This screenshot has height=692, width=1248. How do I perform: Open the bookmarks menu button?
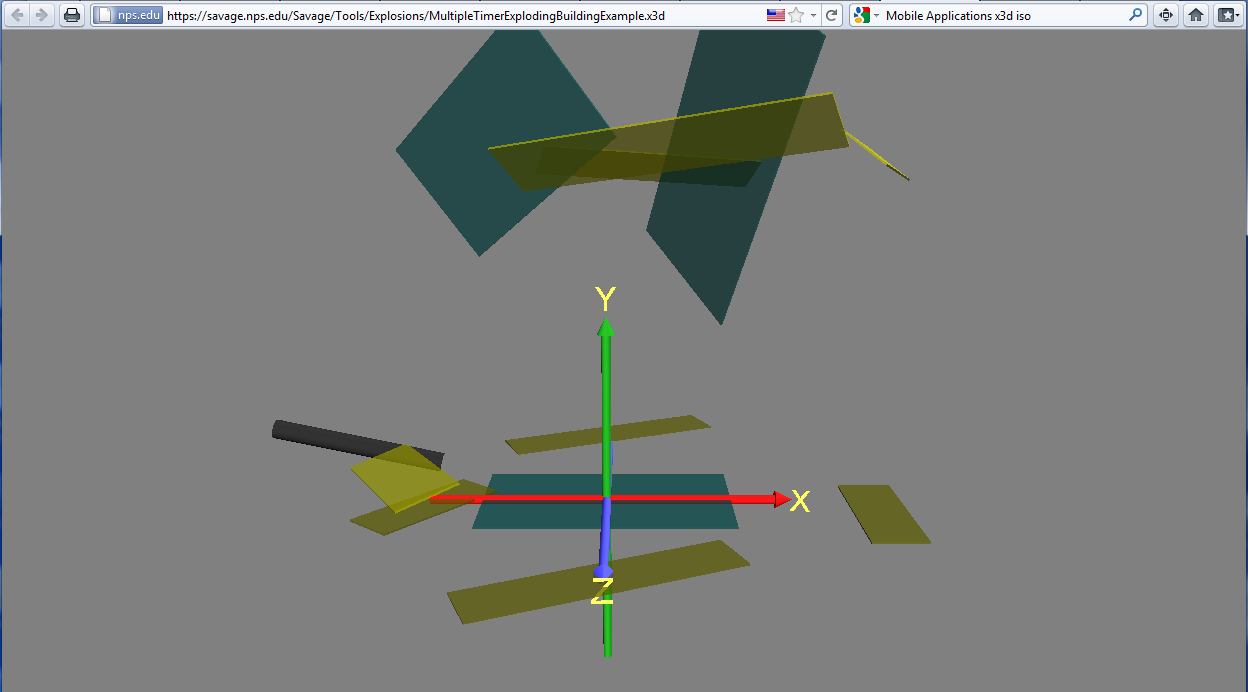pos(1227,16)
